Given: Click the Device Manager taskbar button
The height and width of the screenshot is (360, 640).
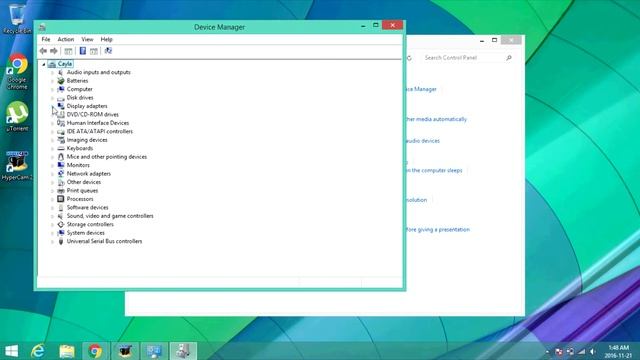Looking at the screenshot, I should coord(183,351).
